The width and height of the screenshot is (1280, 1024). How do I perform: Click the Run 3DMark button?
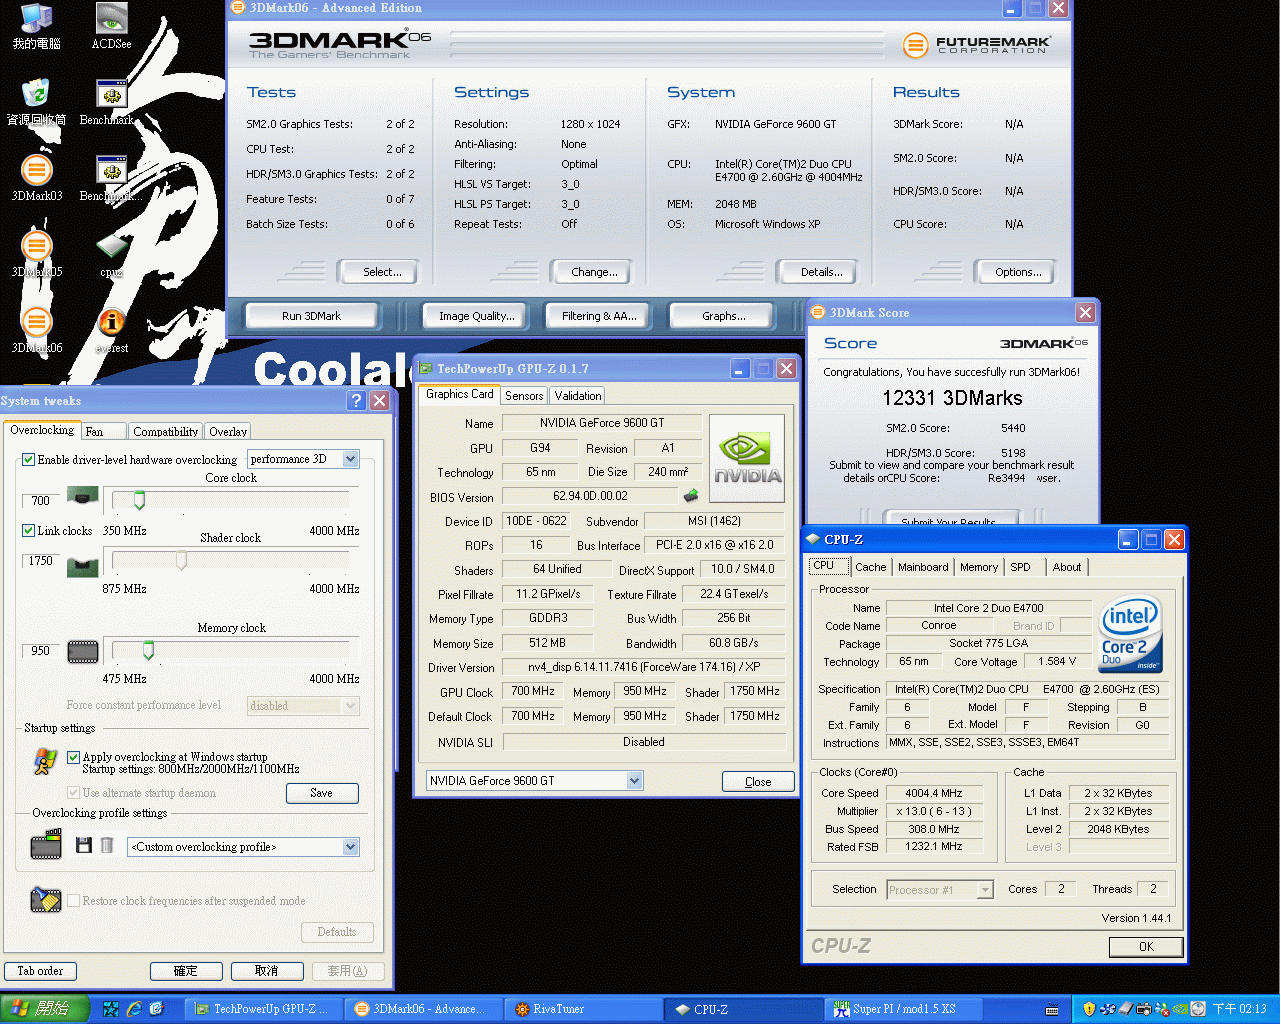[x=311, y=316]
